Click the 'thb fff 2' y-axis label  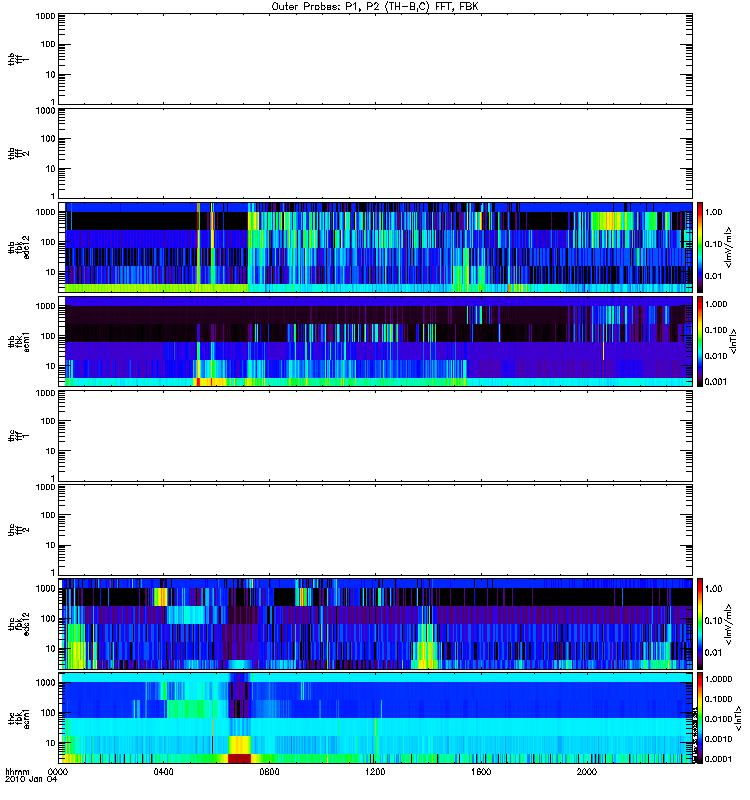click(19, 153)
